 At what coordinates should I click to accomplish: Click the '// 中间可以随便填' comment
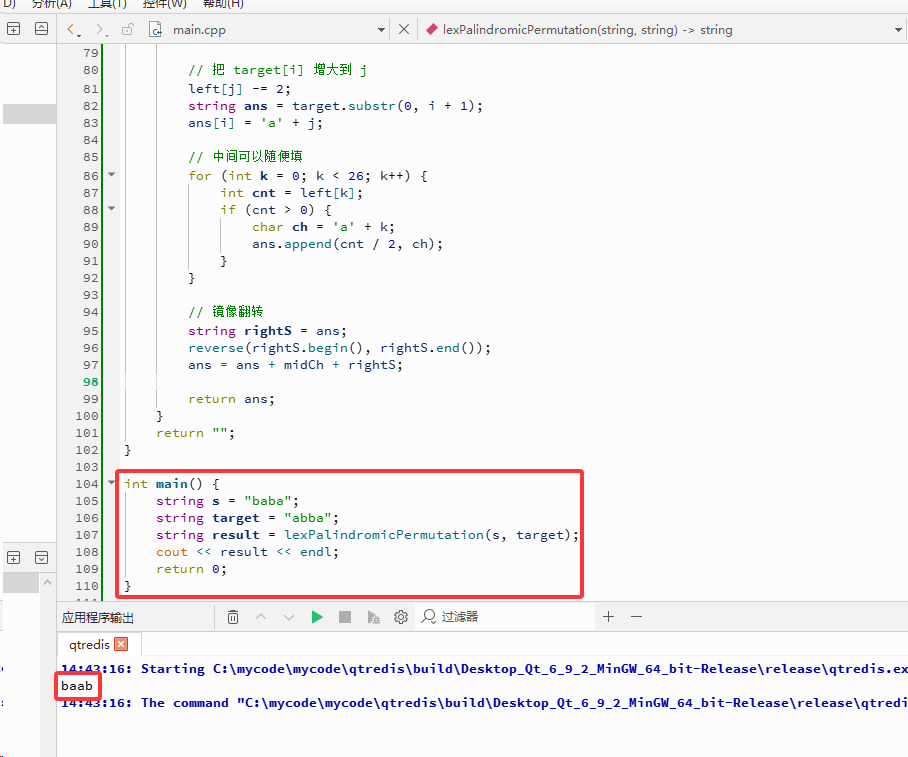[246, 156]
